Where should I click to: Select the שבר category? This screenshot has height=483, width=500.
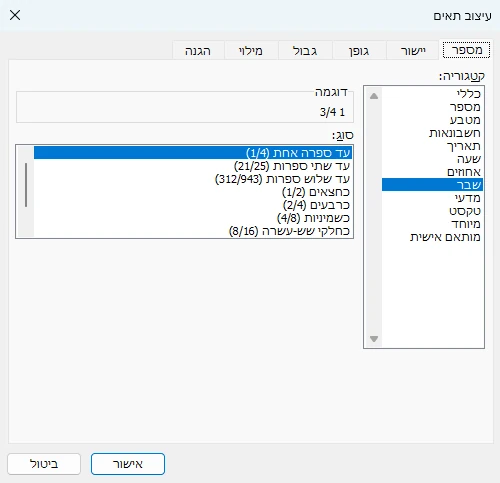[x=432, y=185]
